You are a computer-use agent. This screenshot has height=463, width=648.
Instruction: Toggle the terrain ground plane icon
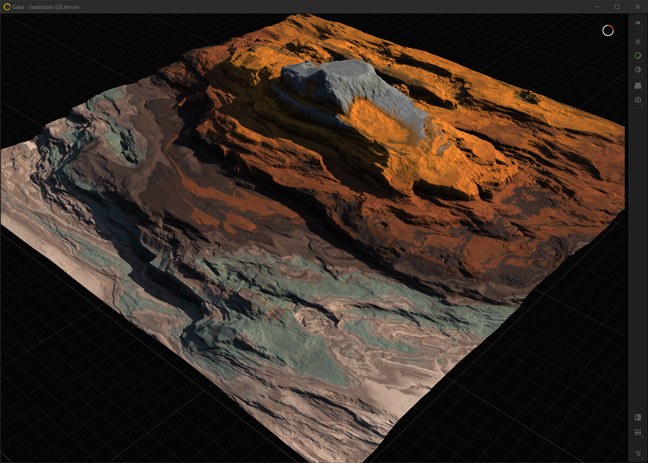point(638,85)
